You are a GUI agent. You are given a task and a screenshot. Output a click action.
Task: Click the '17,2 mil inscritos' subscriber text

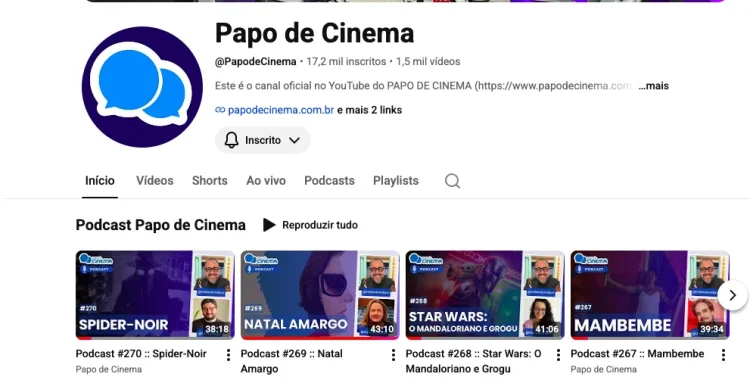coord(346,62)
